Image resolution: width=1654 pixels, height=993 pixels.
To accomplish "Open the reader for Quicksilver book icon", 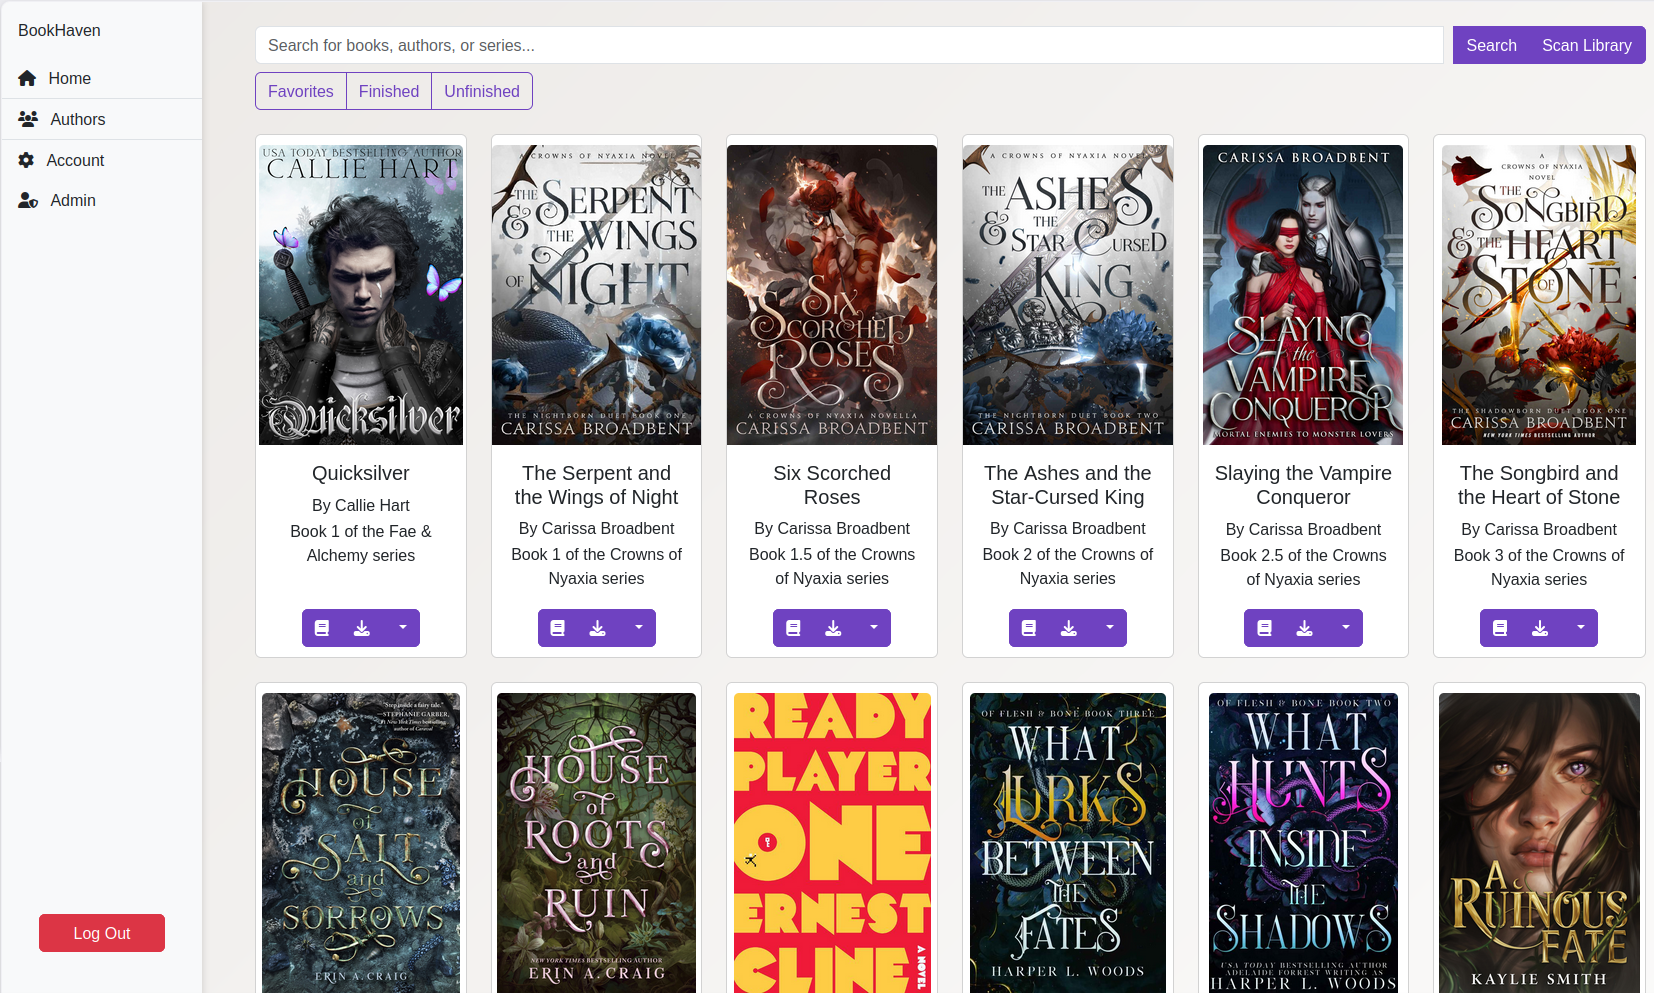I will click(322, 628).
